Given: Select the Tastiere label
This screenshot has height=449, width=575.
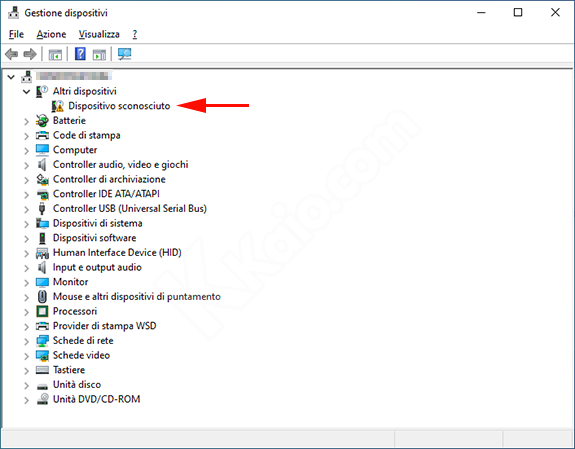Looking at the screenshot, I should point(69,370).
